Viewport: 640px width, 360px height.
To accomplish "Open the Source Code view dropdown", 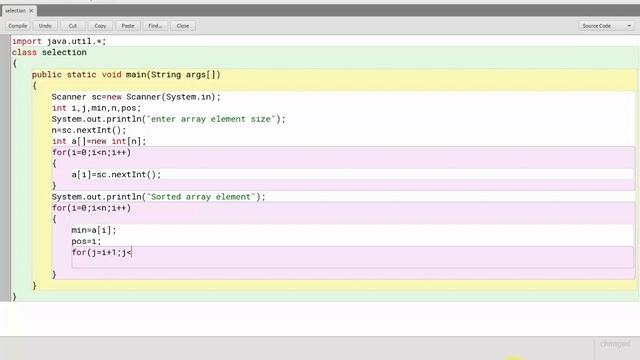I will point(607,26).
